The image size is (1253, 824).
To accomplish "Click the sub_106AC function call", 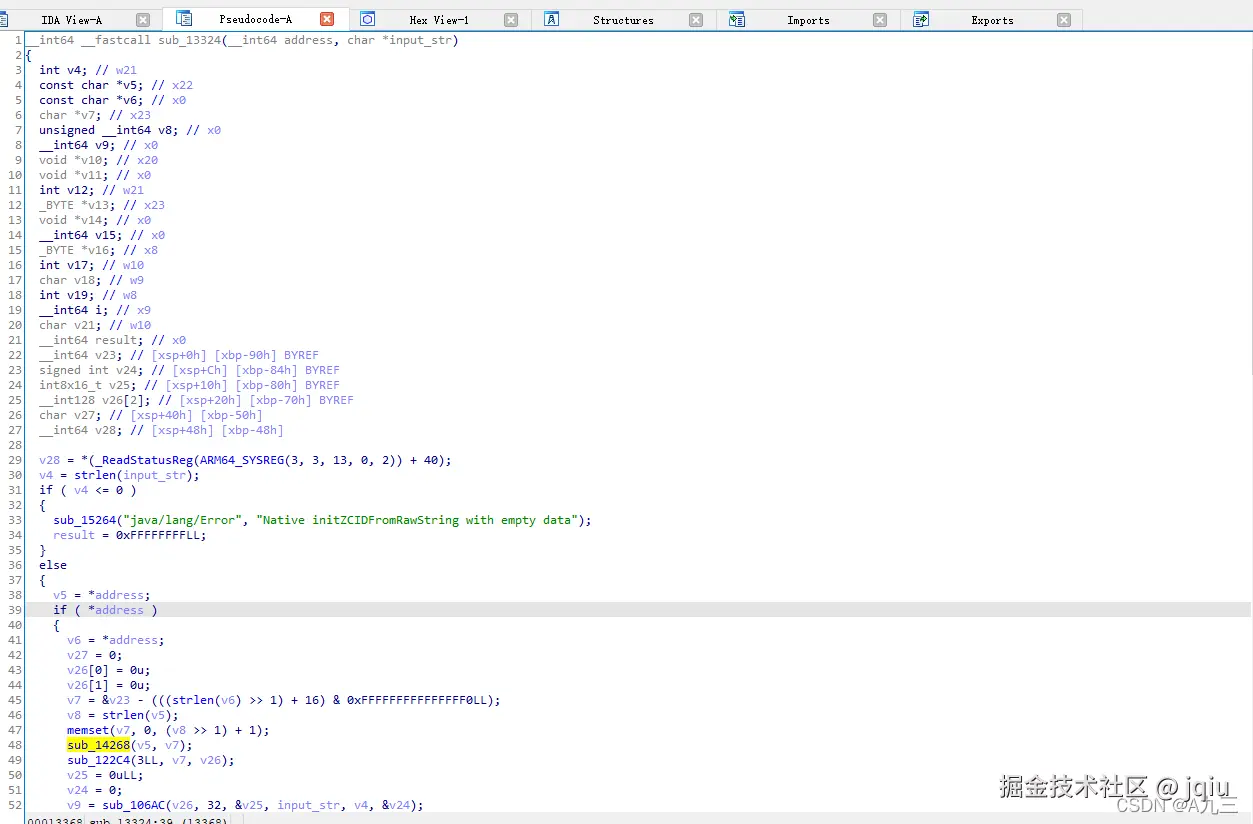I will coord(134,805).
